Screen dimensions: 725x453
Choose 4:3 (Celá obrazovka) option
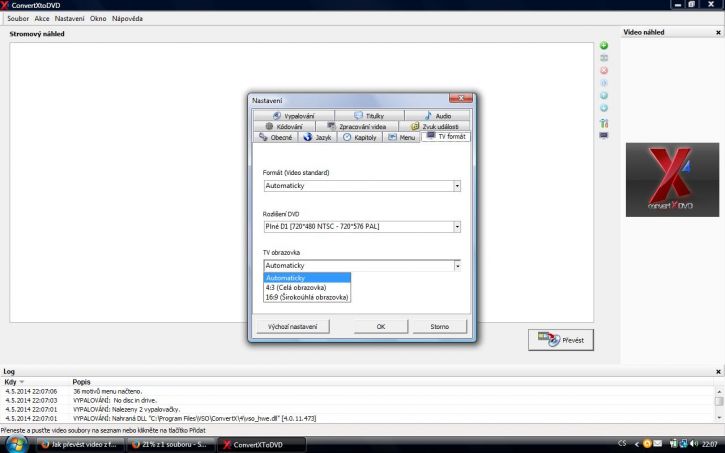point(307,288)
